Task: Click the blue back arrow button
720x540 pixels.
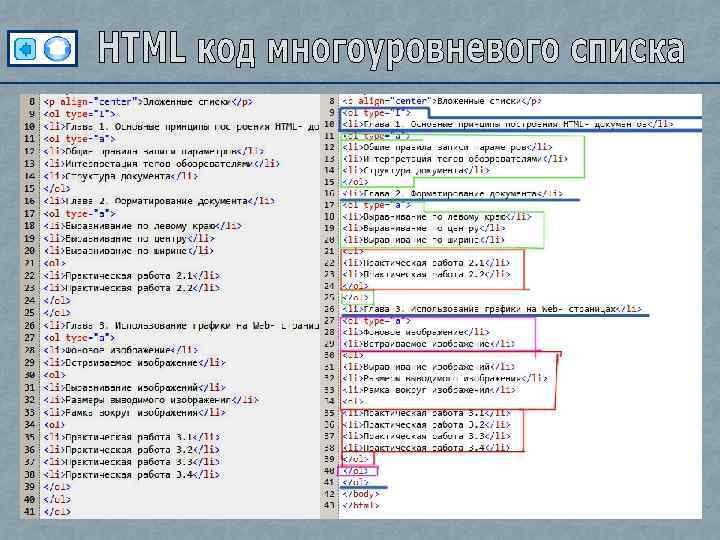Action: [x=25, y=48]
